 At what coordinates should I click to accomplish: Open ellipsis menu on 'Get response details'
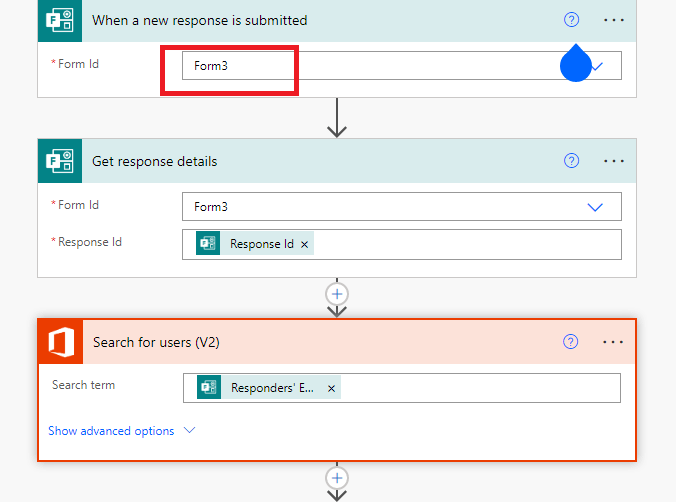(x=613, y=161)
